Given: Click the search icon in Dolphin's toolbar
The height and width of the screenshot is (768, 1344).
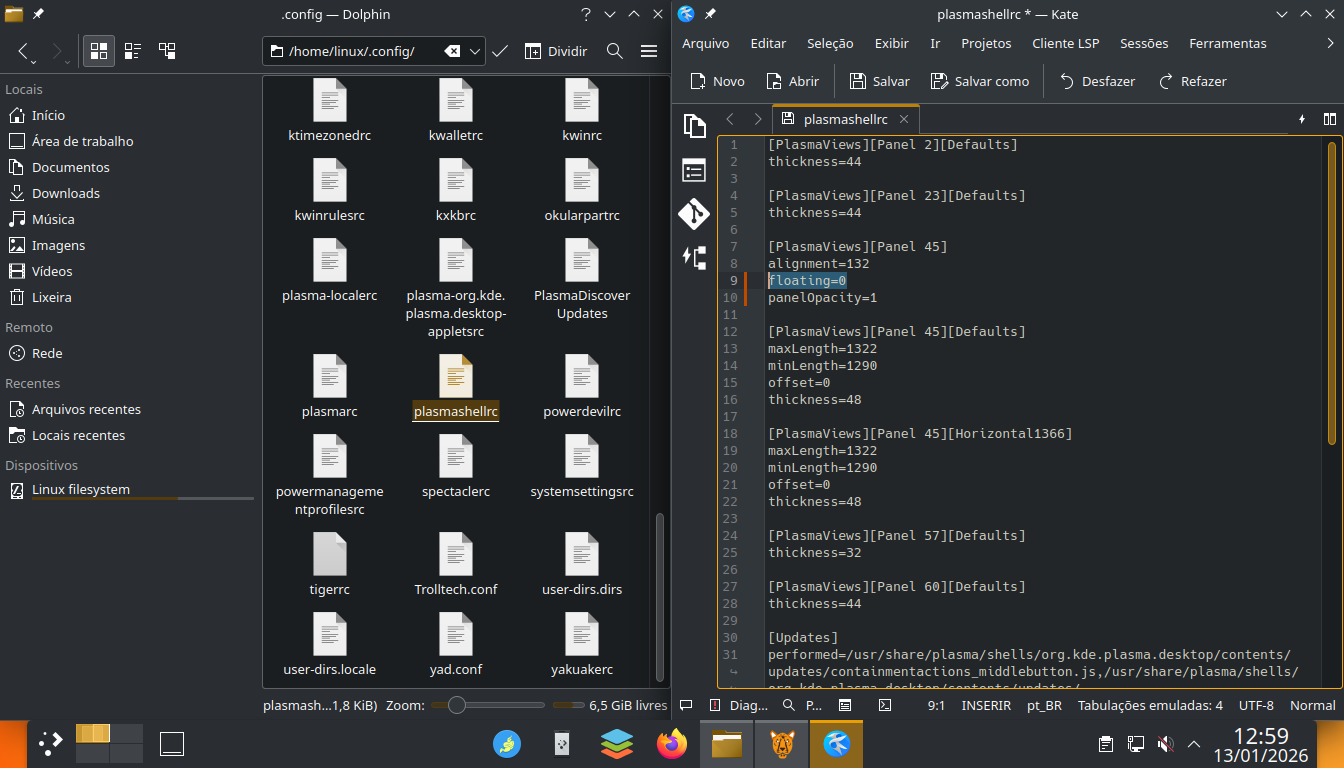Looking at the screenshot, I should click(615, 51).
